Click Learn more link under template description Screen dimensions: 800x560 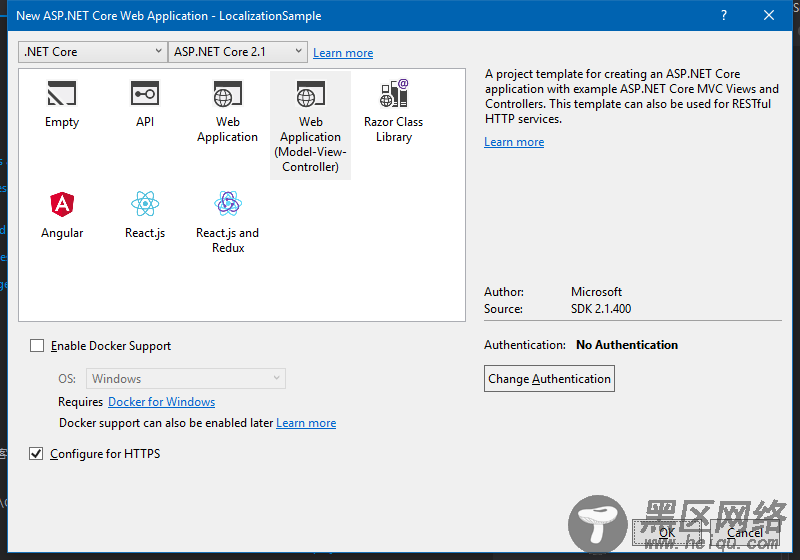(x=514, y=142)
